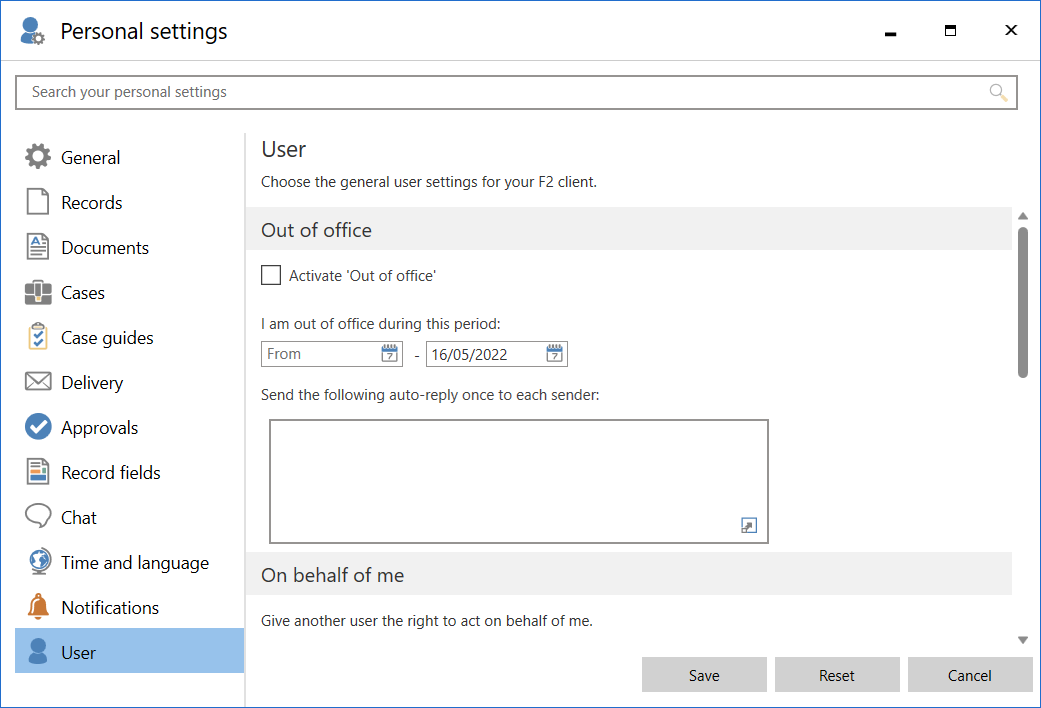Image resolution: width=1041 pixels, height=708 pixels.
Task: Open the Chat speech bubble icon
Action: [x=38, y=516]
